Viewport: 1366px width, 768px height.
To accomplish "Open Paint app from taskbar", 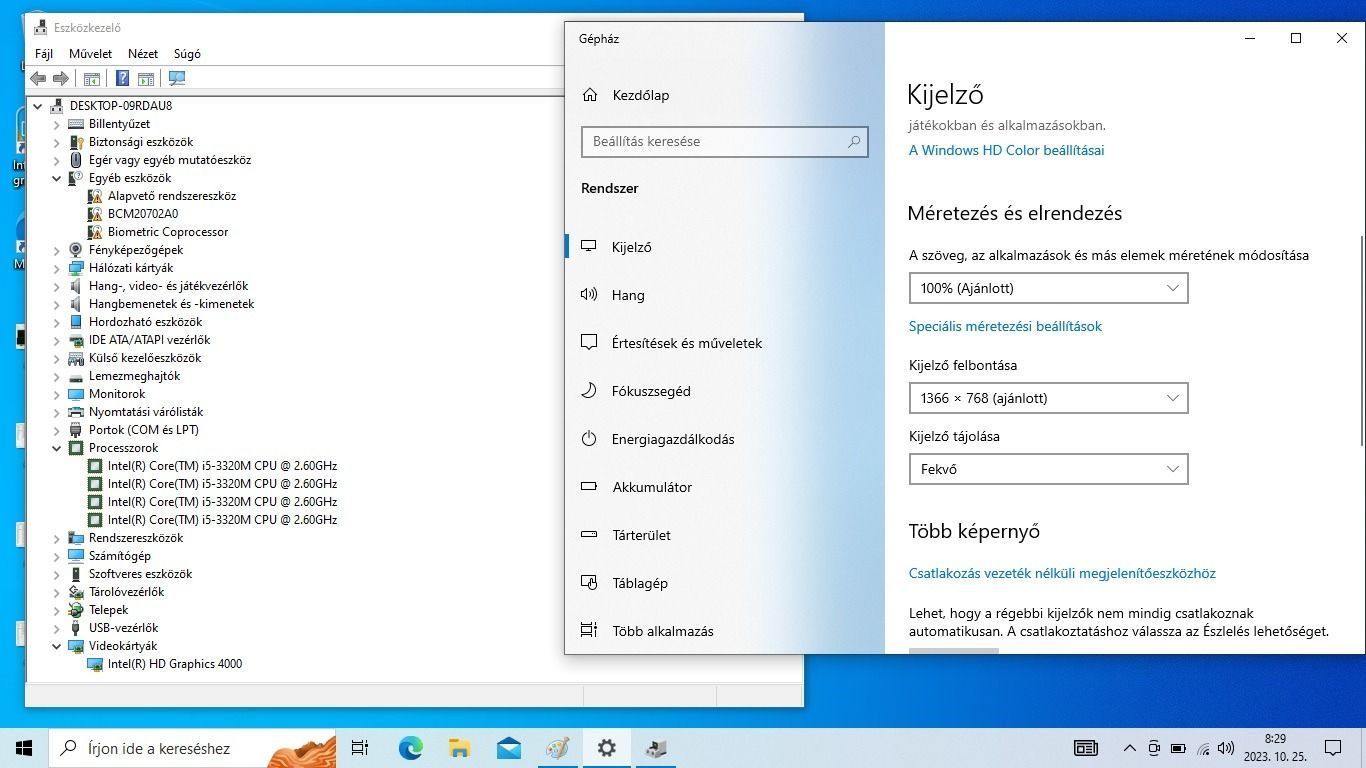I will (x=558, y=748).
